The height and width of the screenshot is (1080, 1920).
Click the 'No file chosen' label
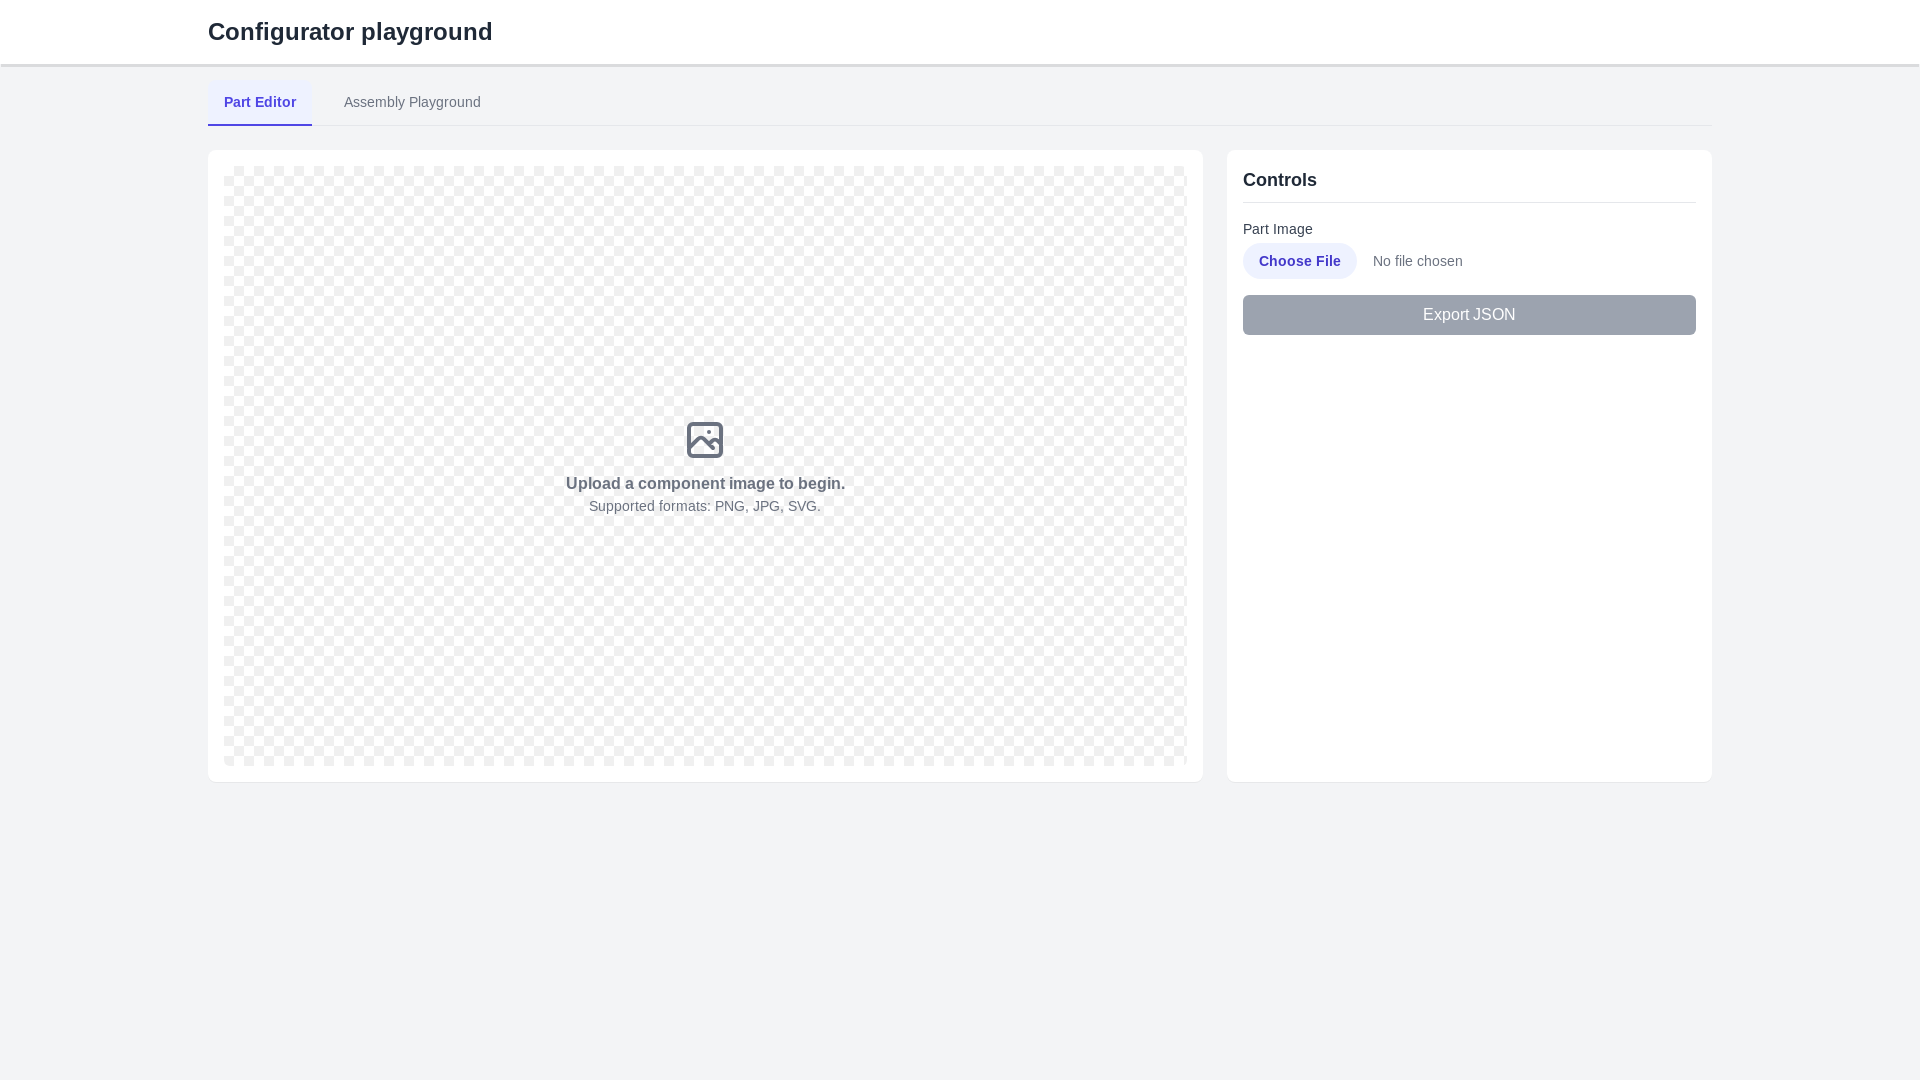pyautogui.click(x=1417, y=261)
